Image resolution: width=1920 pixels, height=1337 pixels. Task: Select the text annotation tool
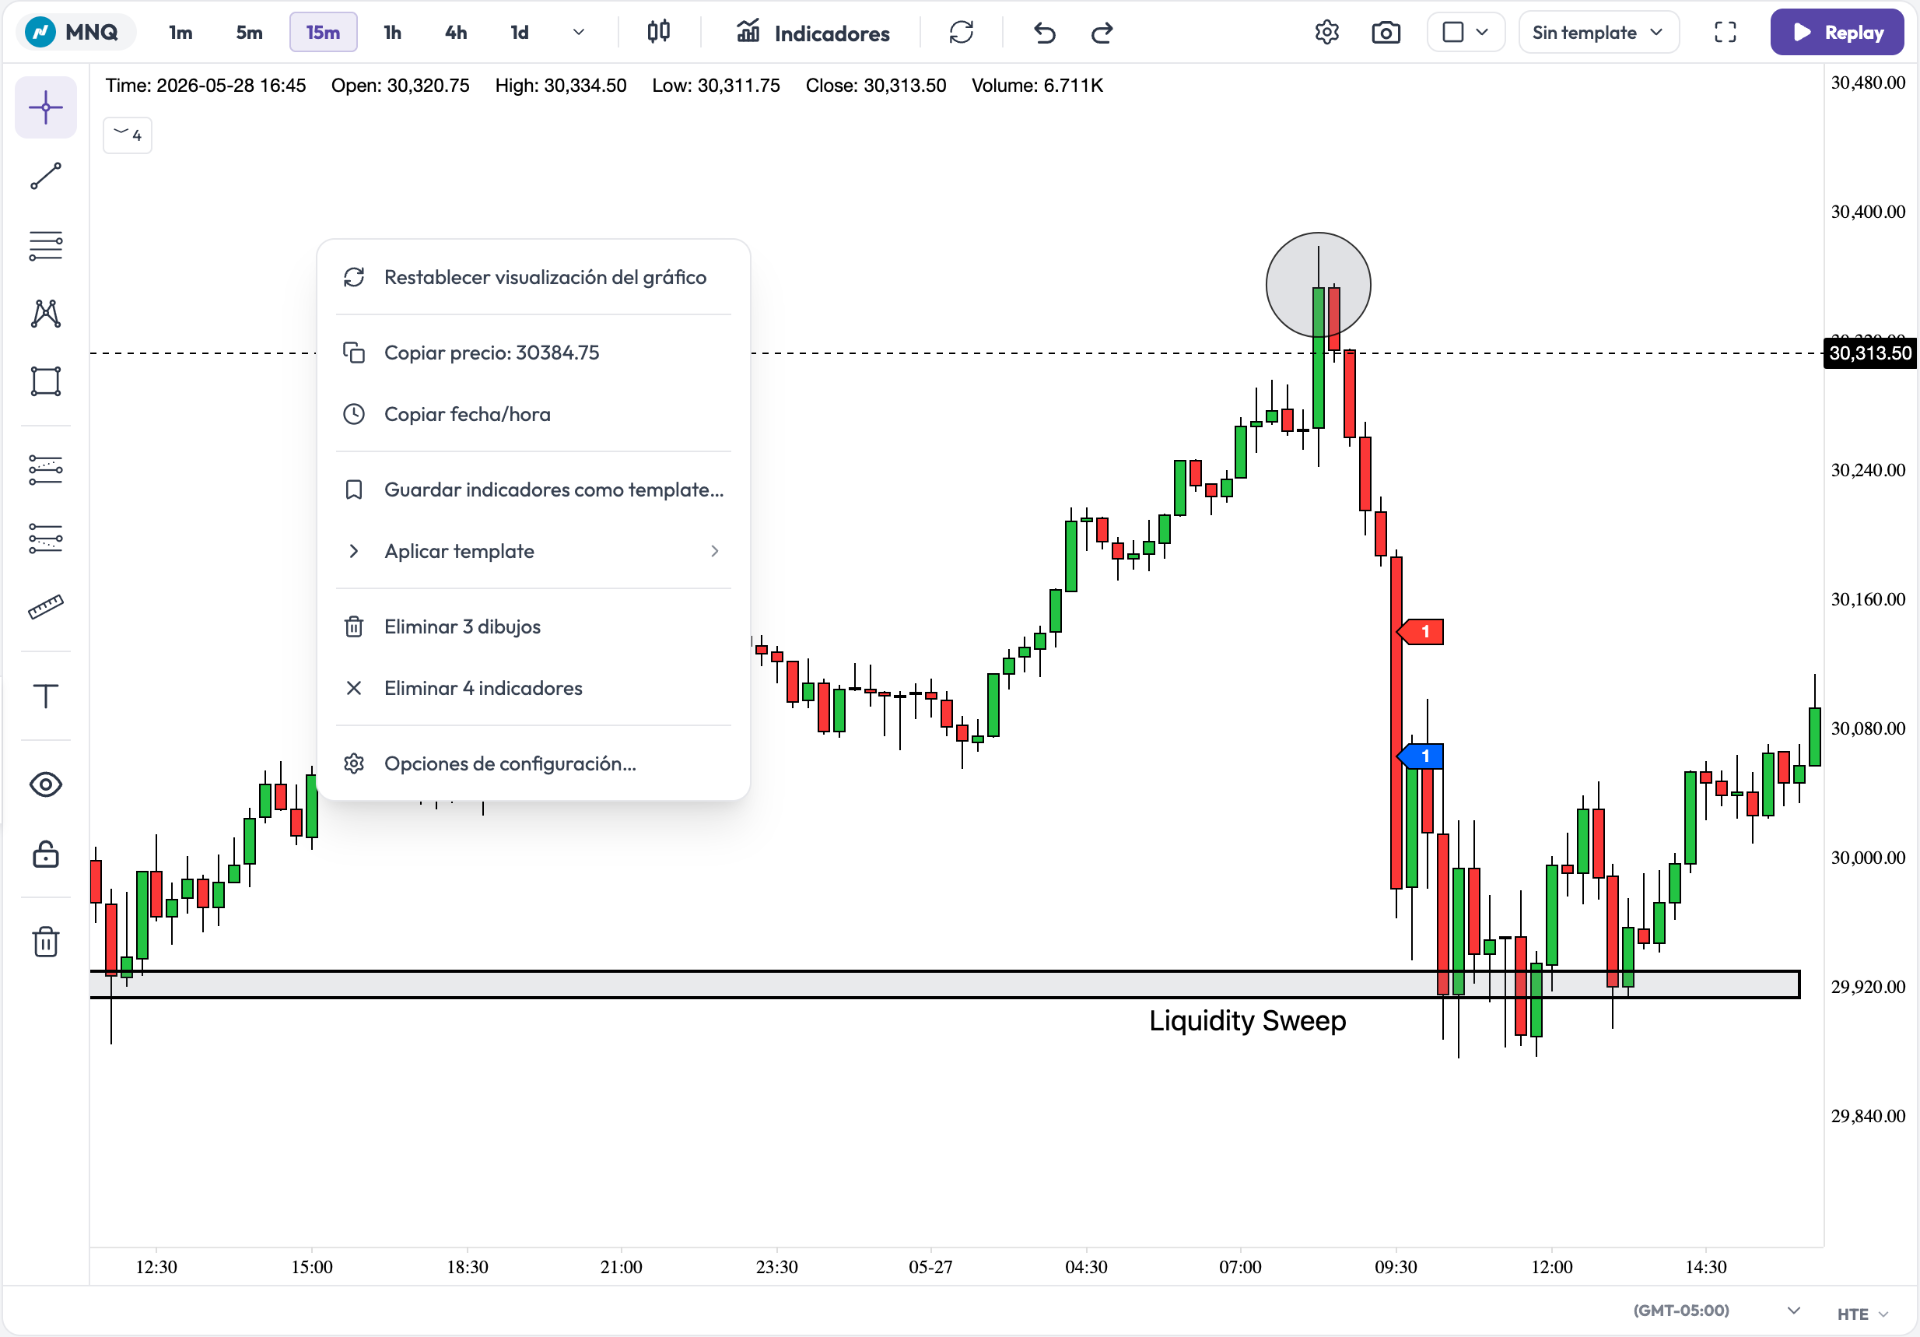(46, 696)
